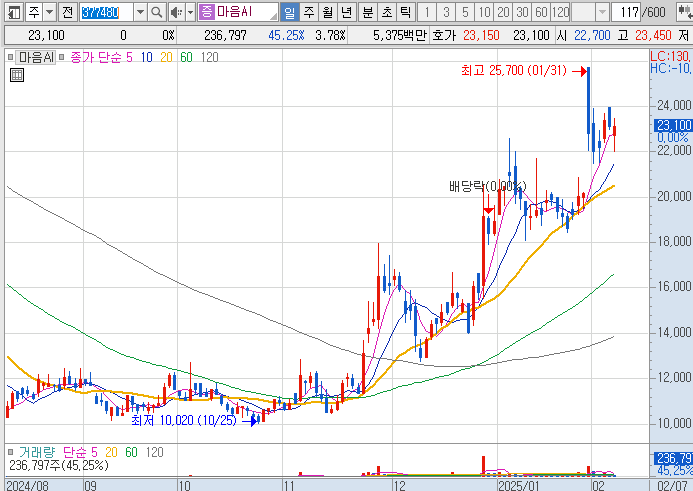Click the 배당락 ex-dividend marker label

click(x=487, y=187)
